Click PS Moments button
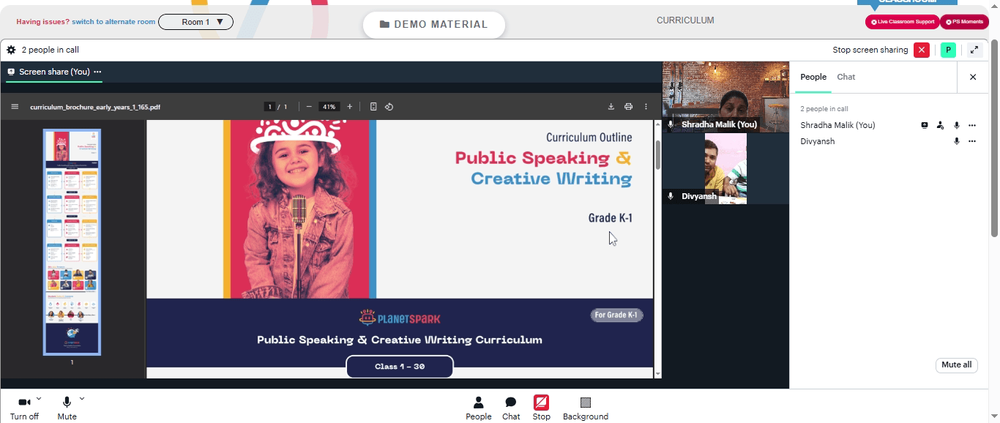 coord(964,22)
